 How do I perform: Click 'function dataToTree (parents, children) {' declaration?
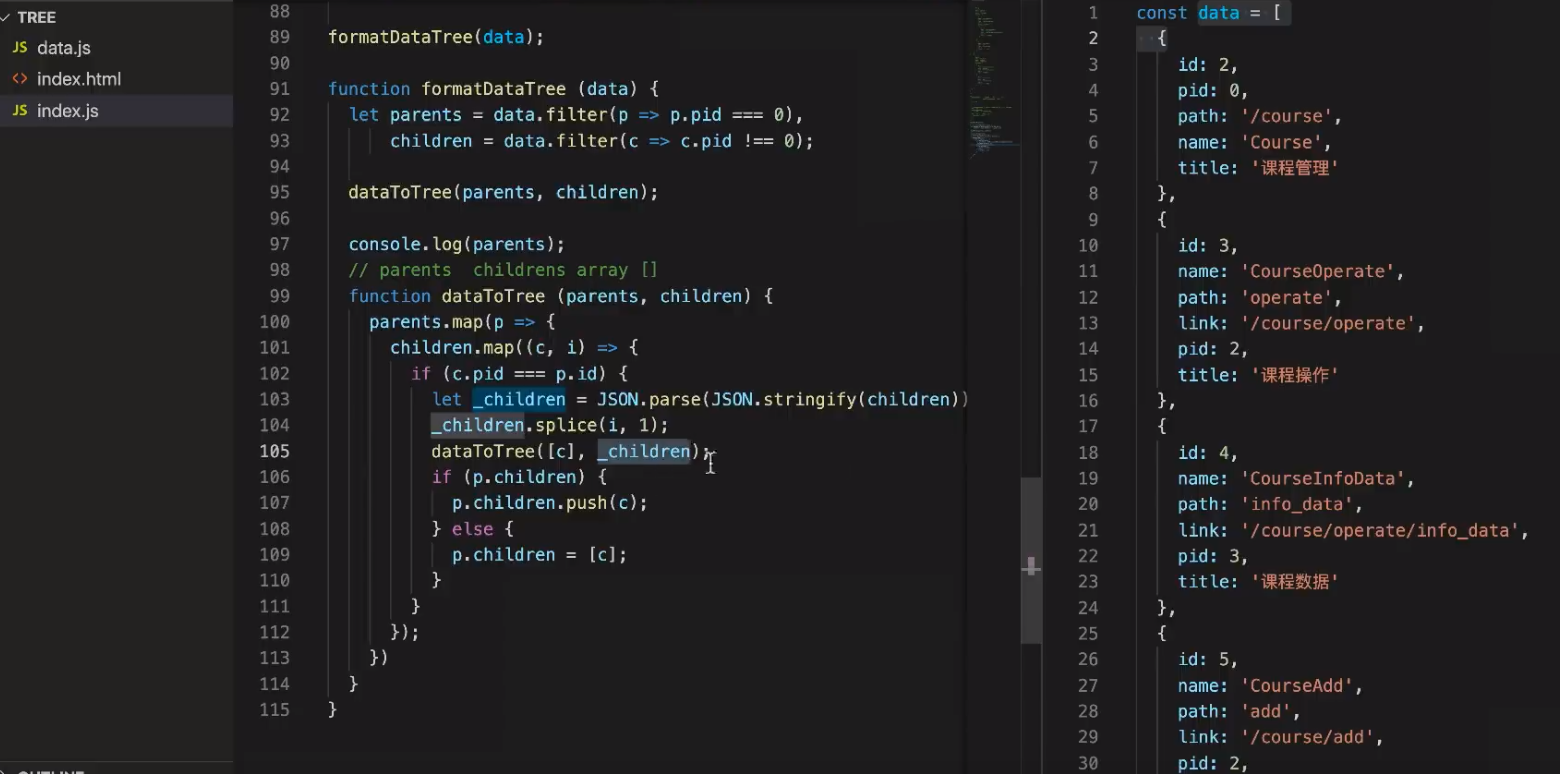[x=561, y=296]
